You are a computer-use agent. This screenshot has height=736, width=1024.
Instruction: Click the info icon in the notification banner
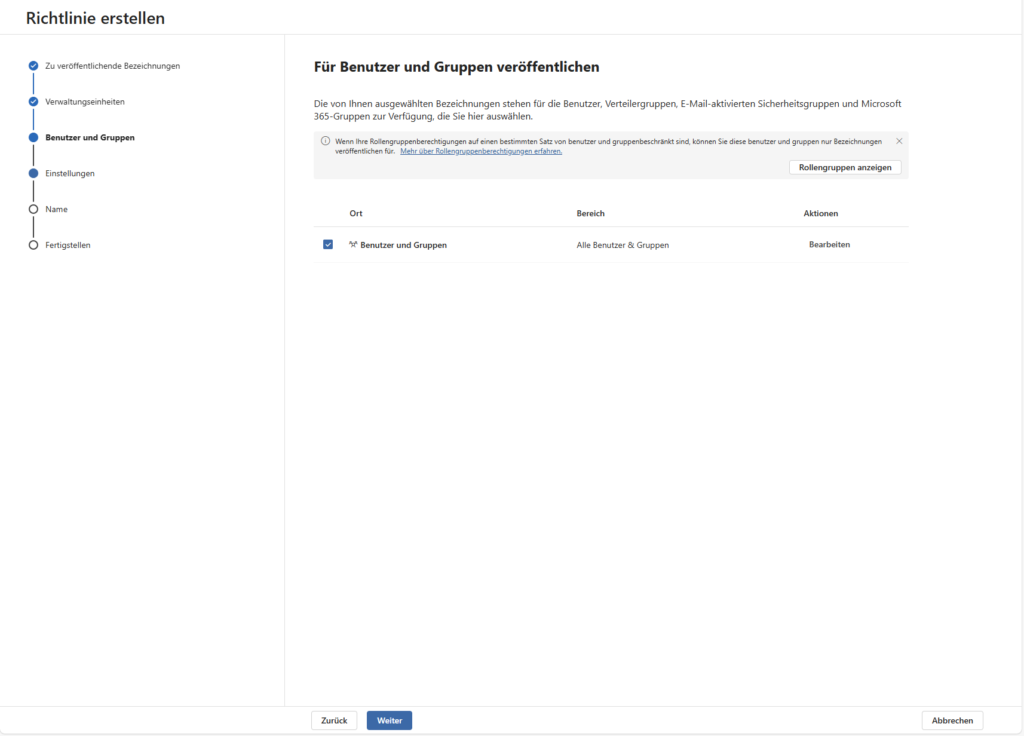tap(323, 141)
